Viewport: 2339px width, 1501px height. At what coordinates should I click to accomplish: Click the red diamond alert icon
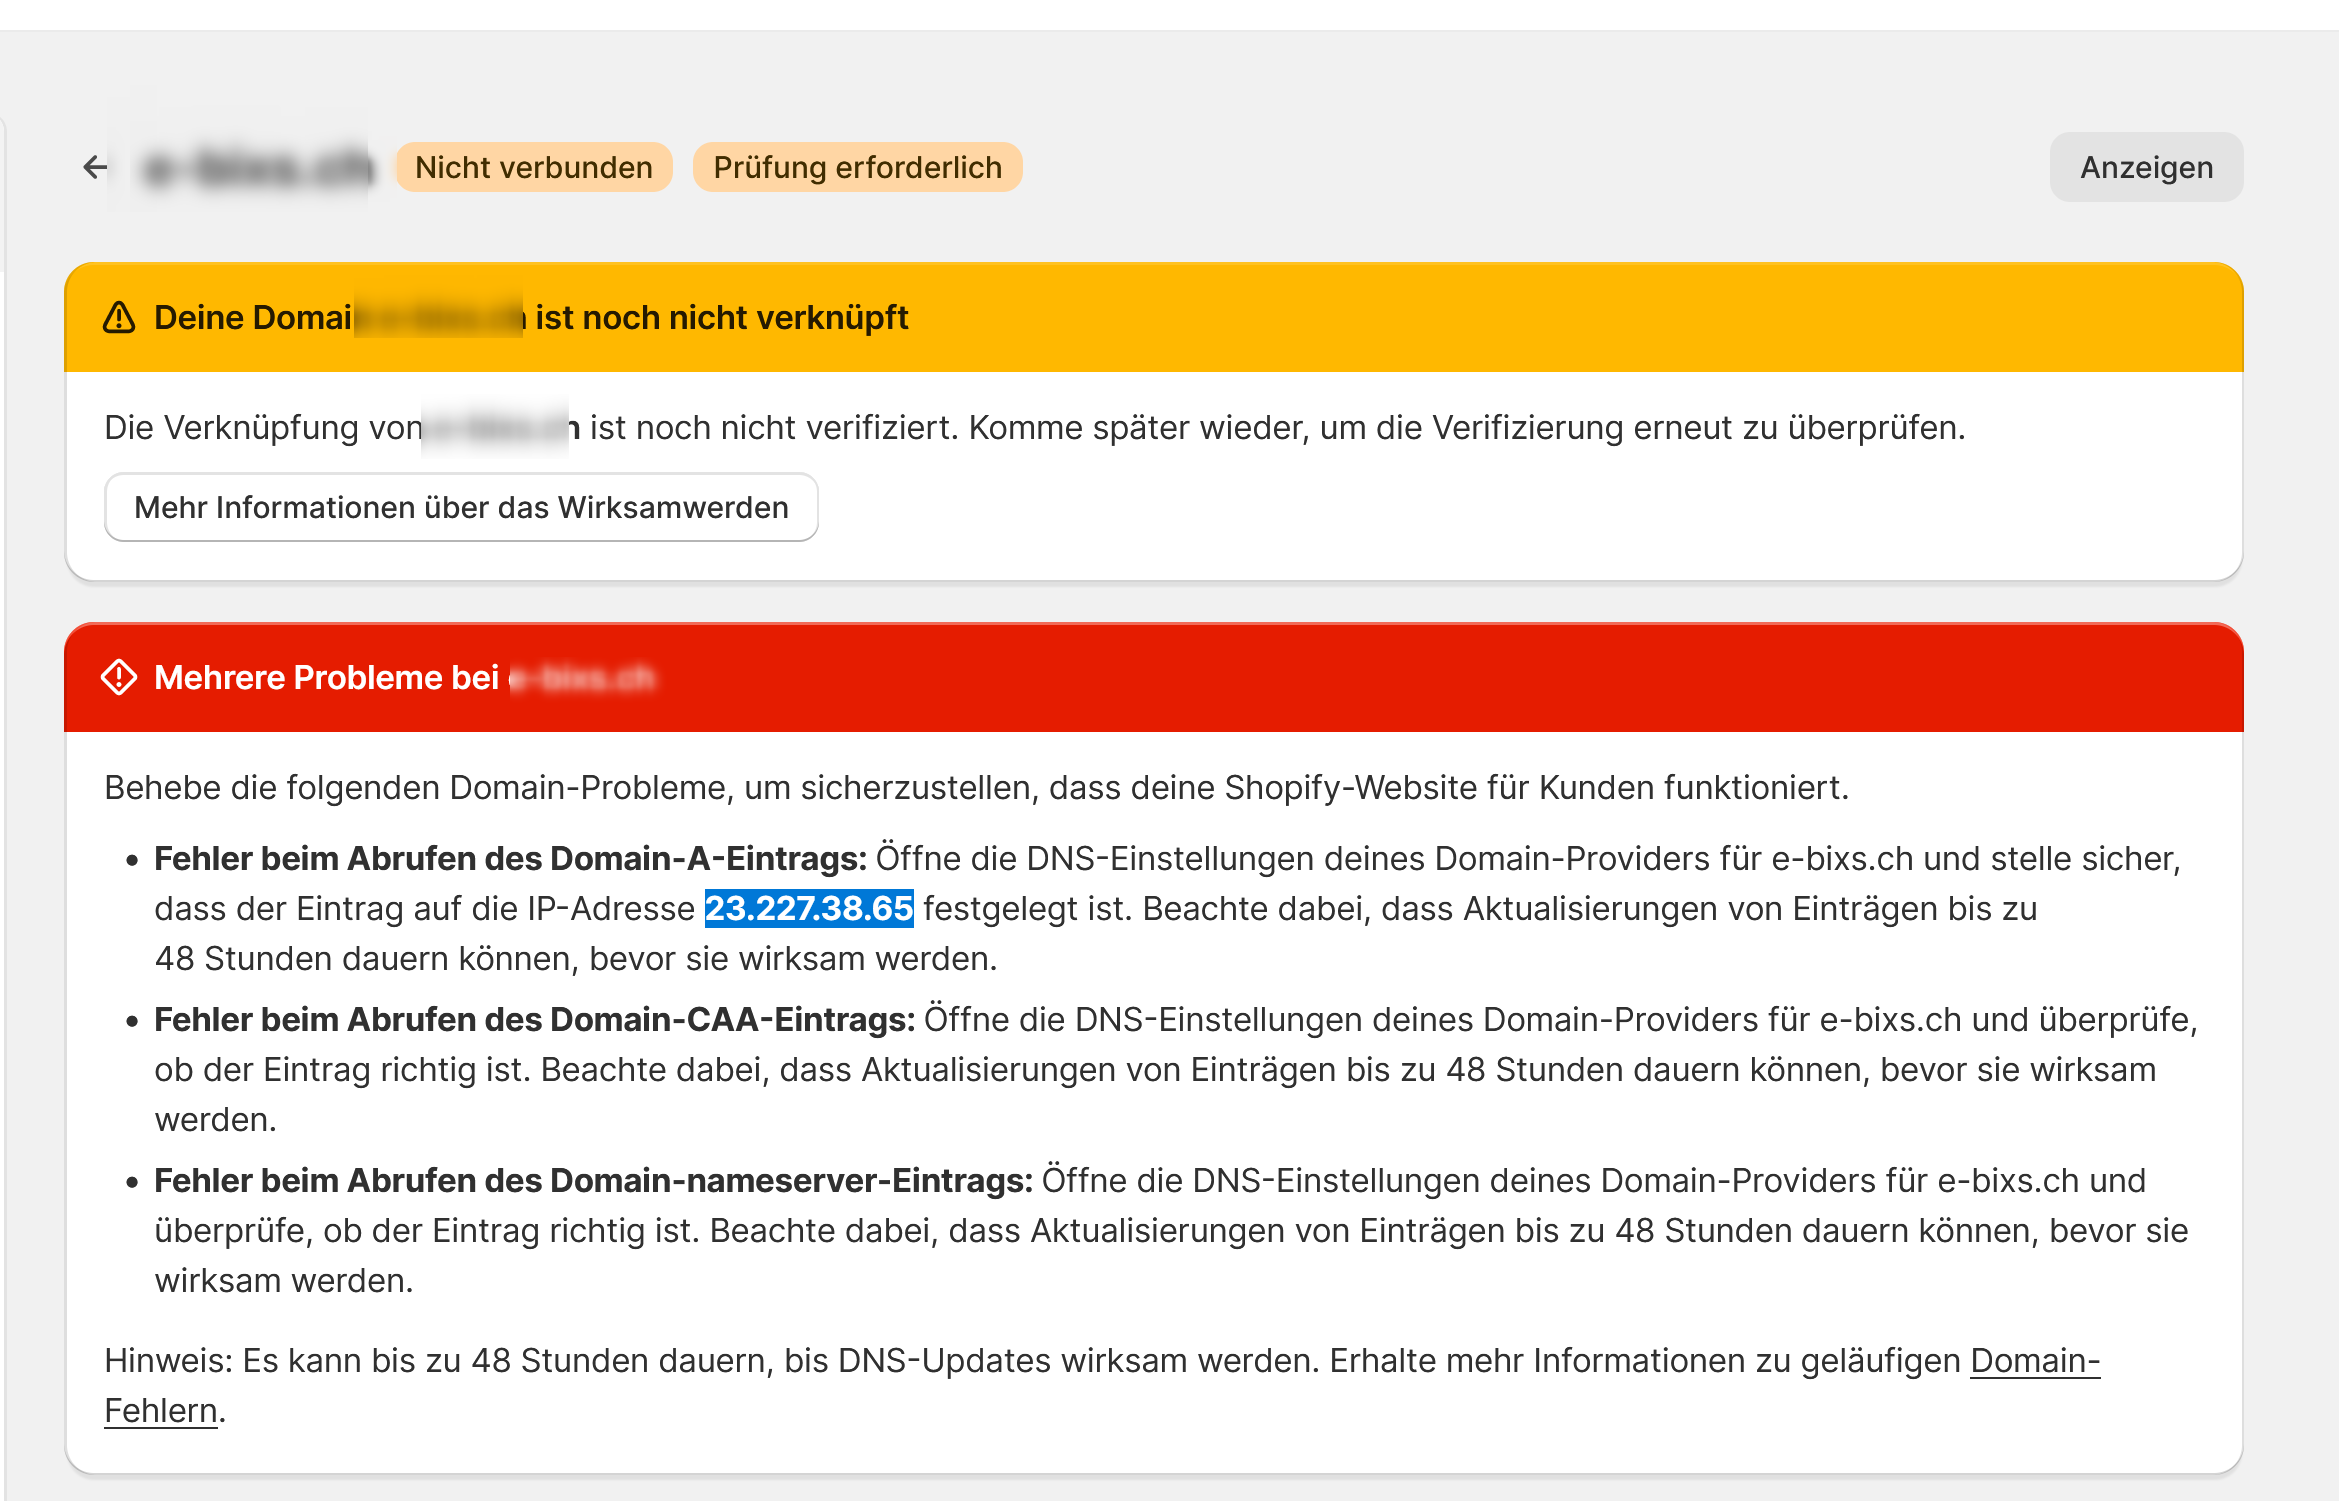[119, 677]
